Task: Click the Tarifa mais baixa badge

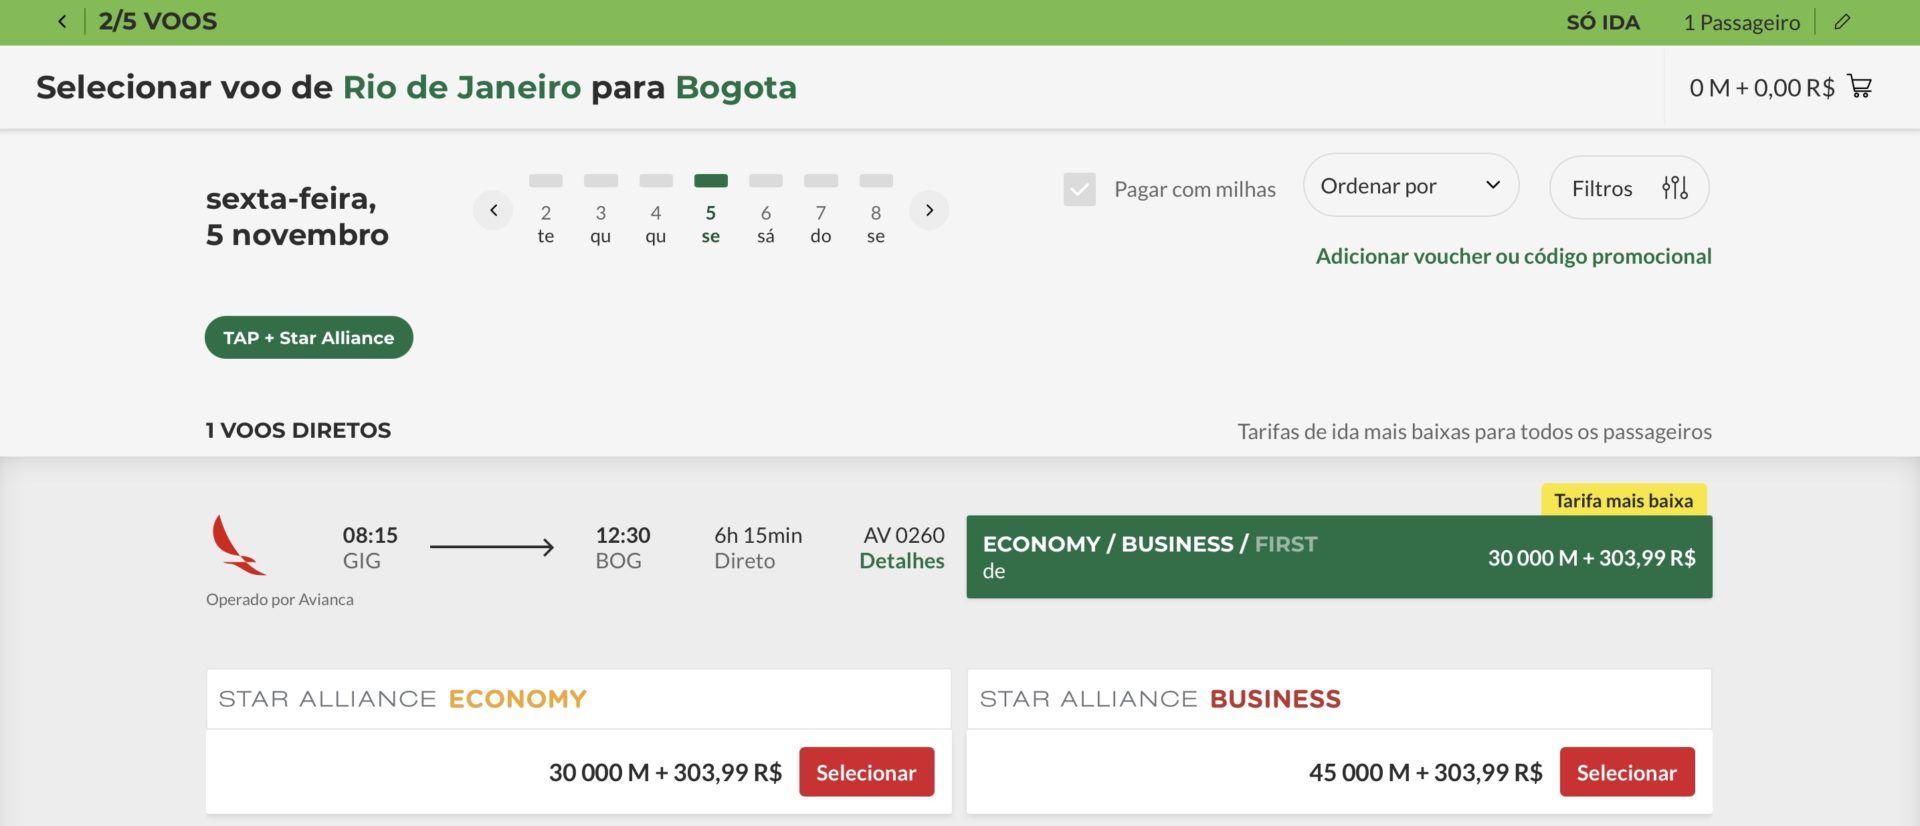Action: point(1623,500)
